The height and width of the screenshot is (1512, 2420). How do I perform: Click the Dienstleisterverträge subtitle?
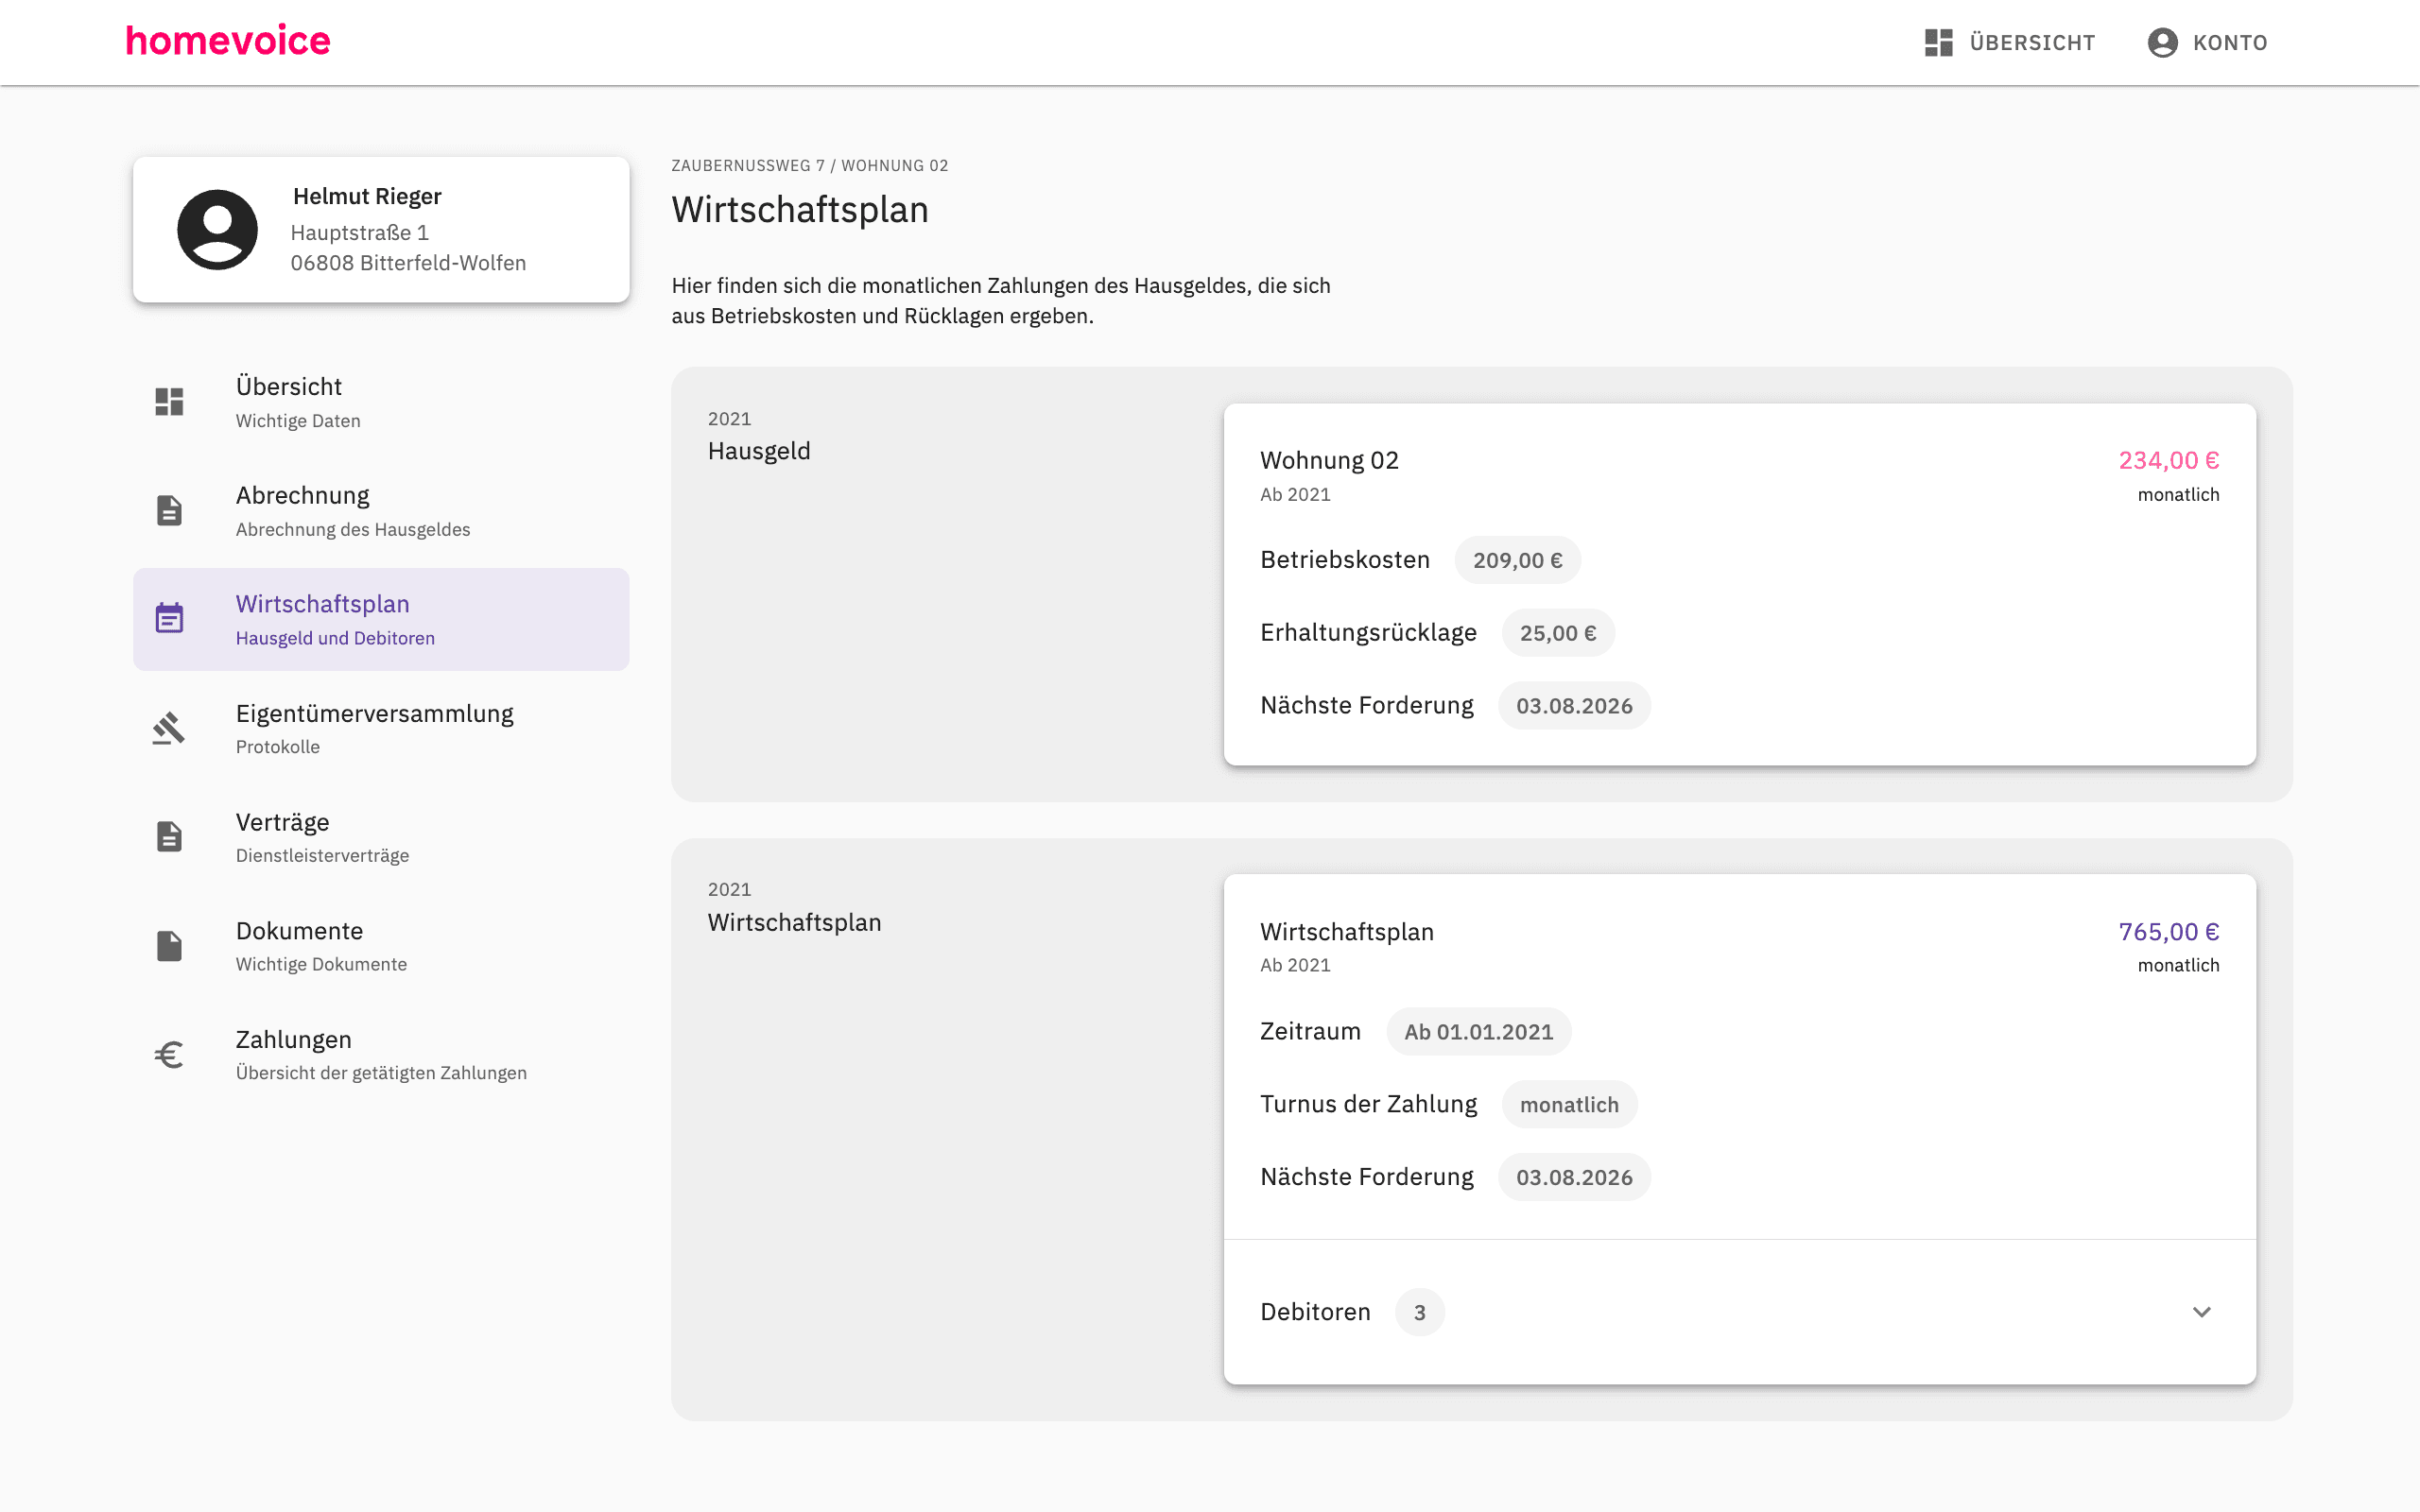point(322,855)
